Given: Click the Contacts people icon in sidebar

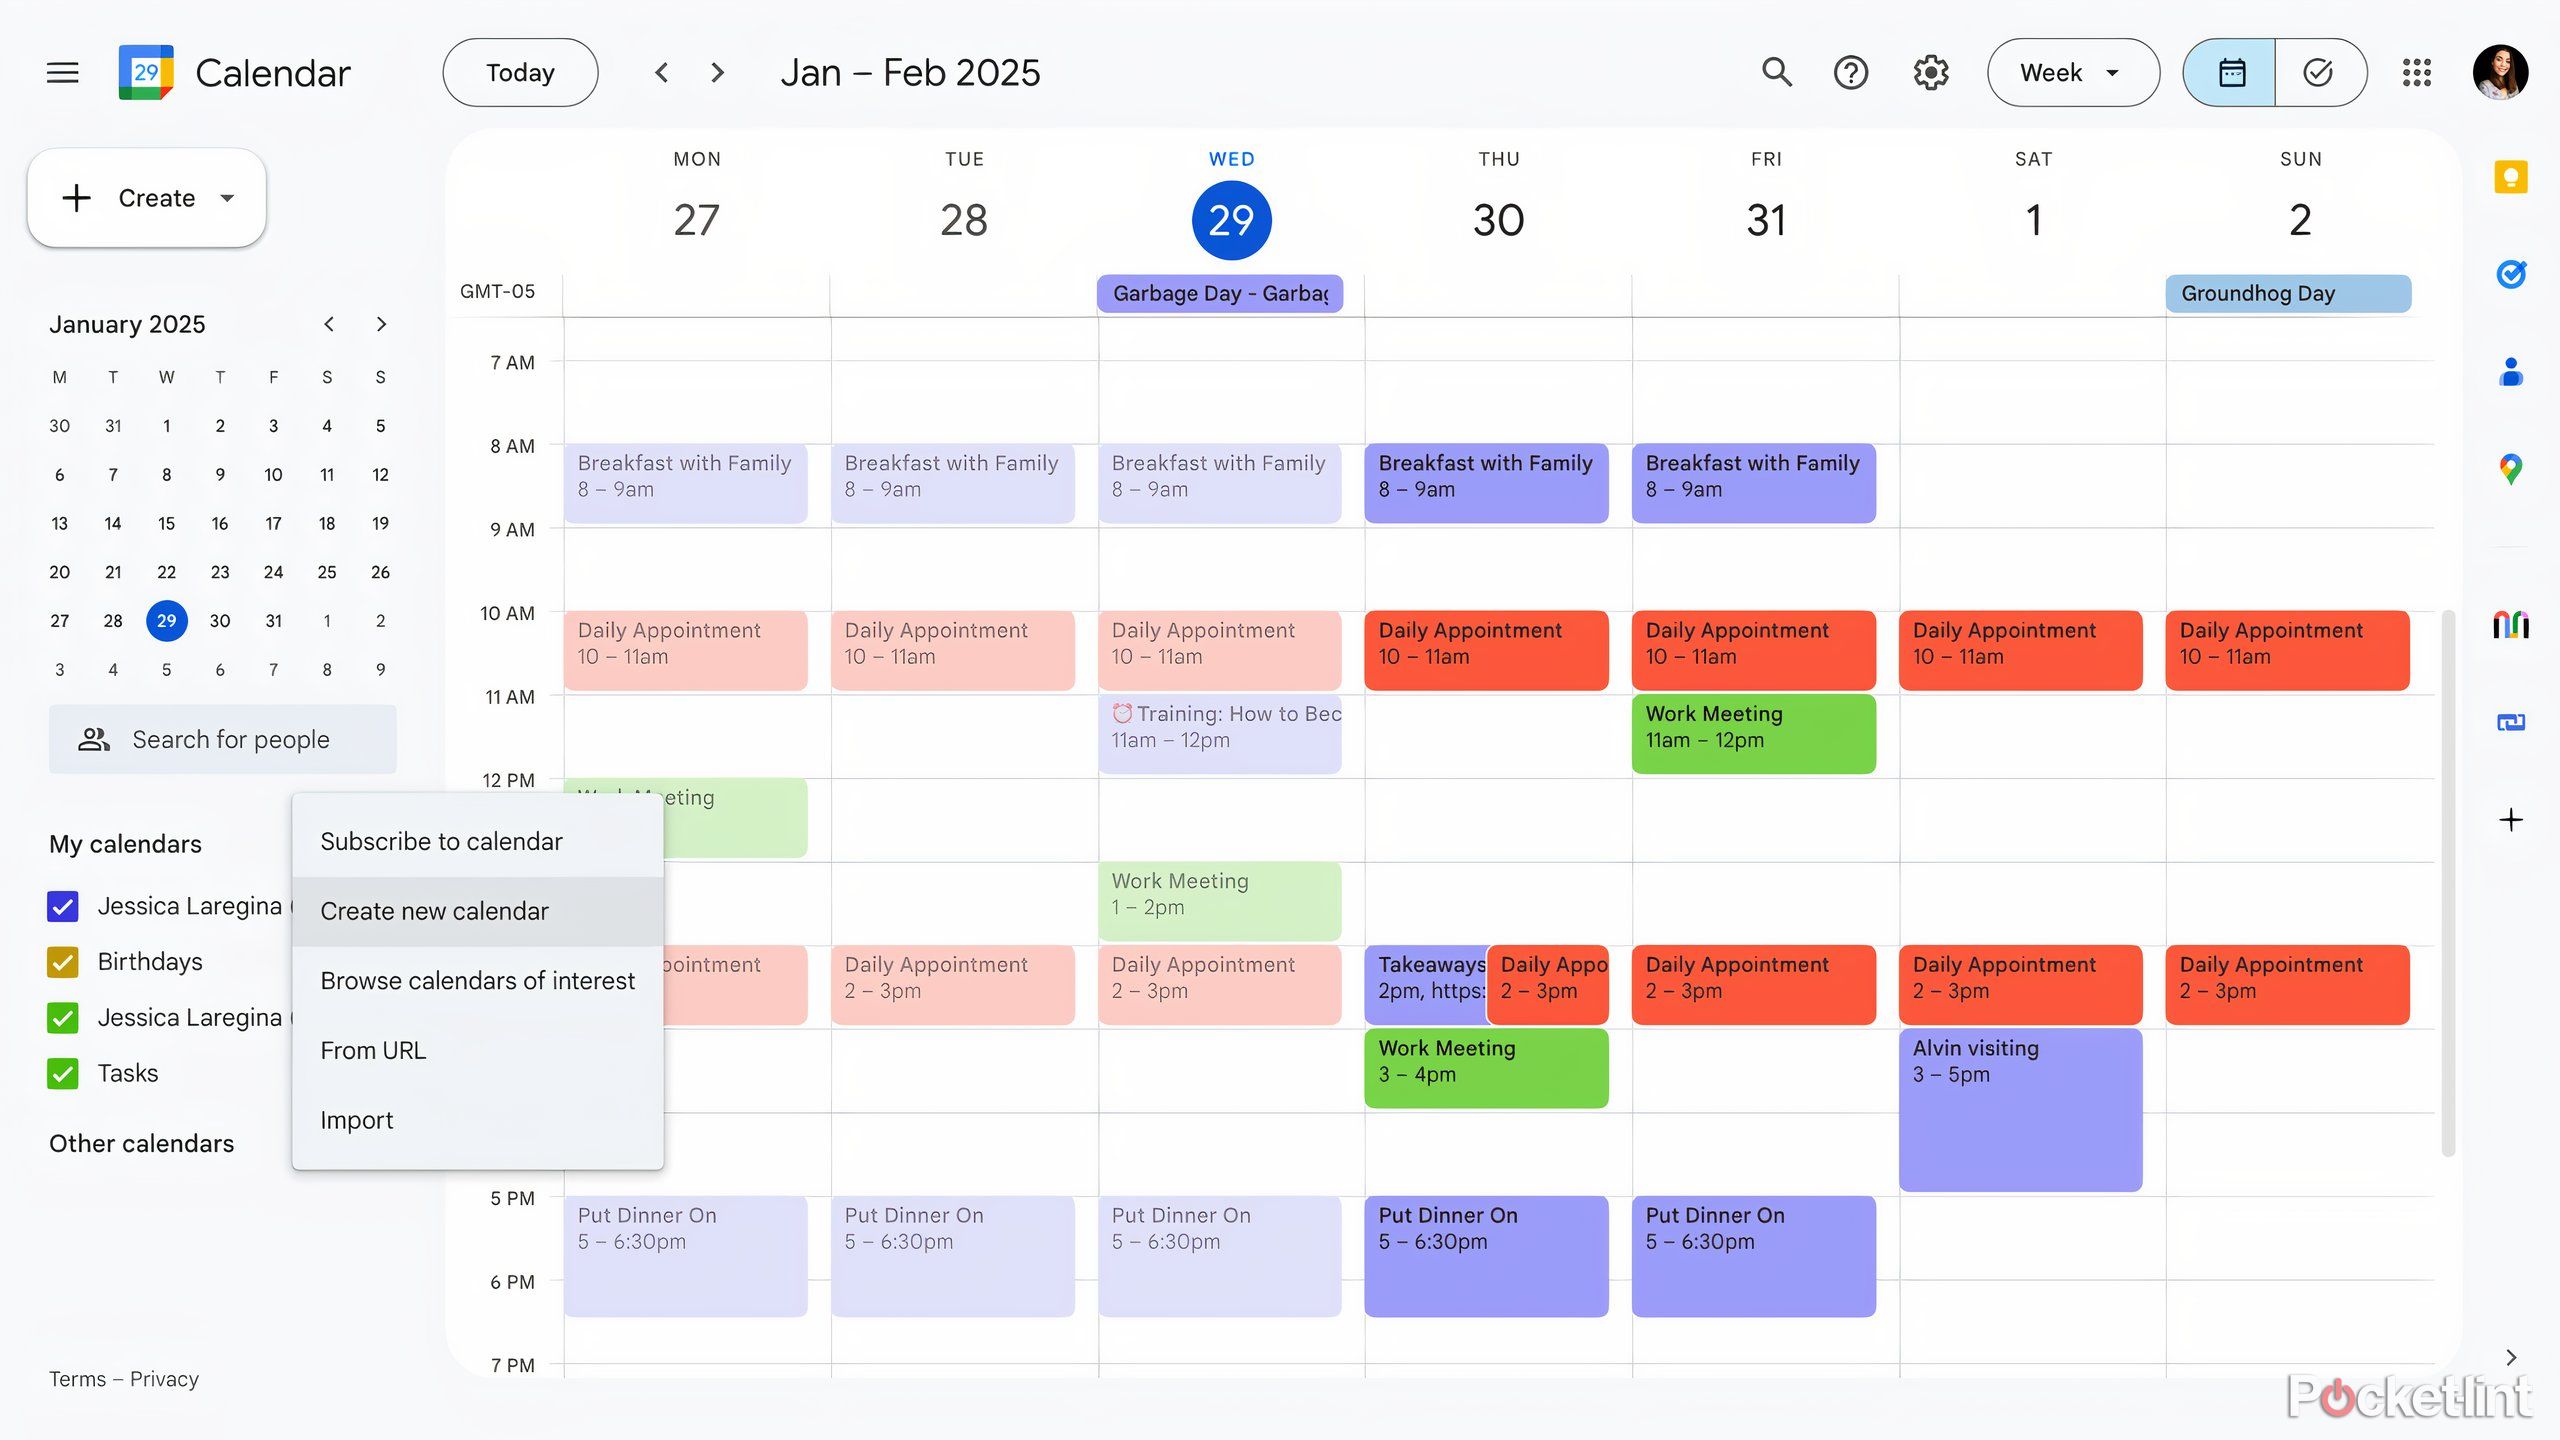Looking at the screenshot, I should pyautogui.click(x=2509, y=369).
